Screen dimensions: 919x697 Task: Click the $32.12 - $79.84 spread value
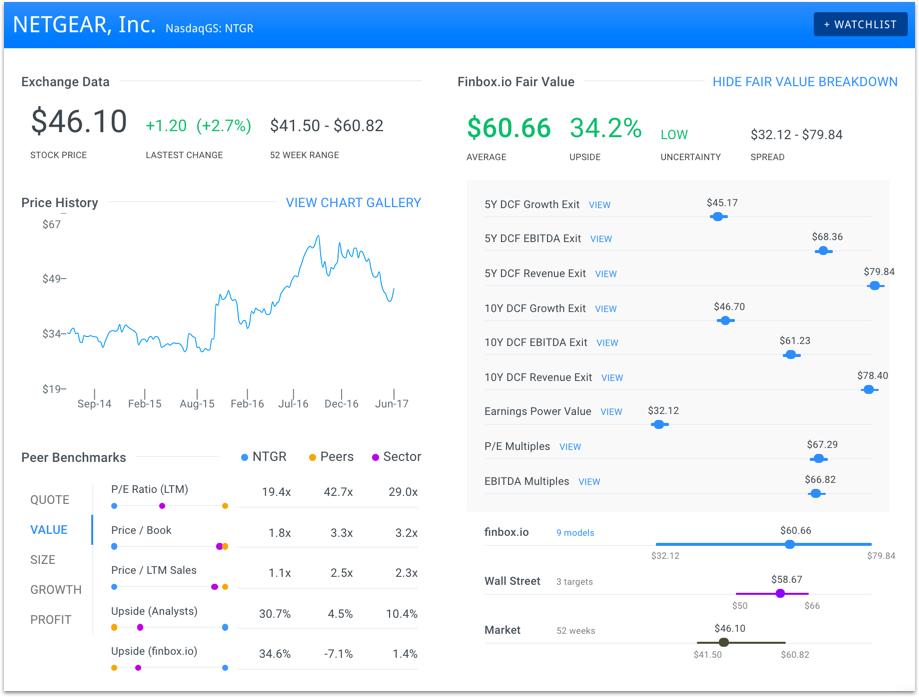[797, 135]
